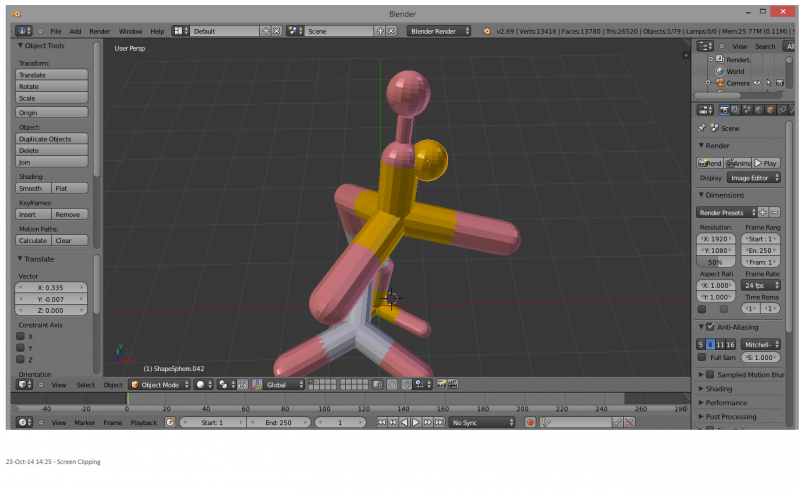Click the record auto-keyframe button in timeline
The height and width of the screenshot is (492, 800).
pos(531,423)
